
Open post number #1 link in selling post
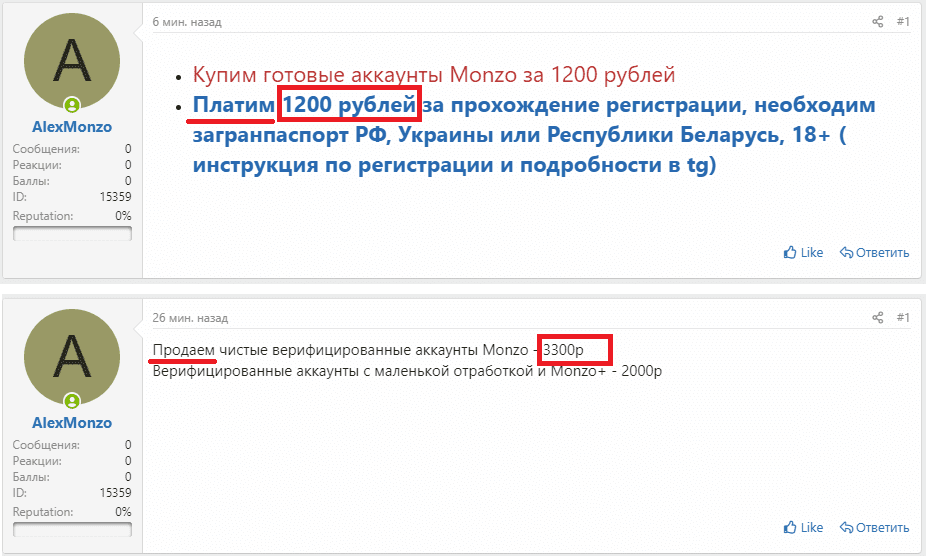903,317
